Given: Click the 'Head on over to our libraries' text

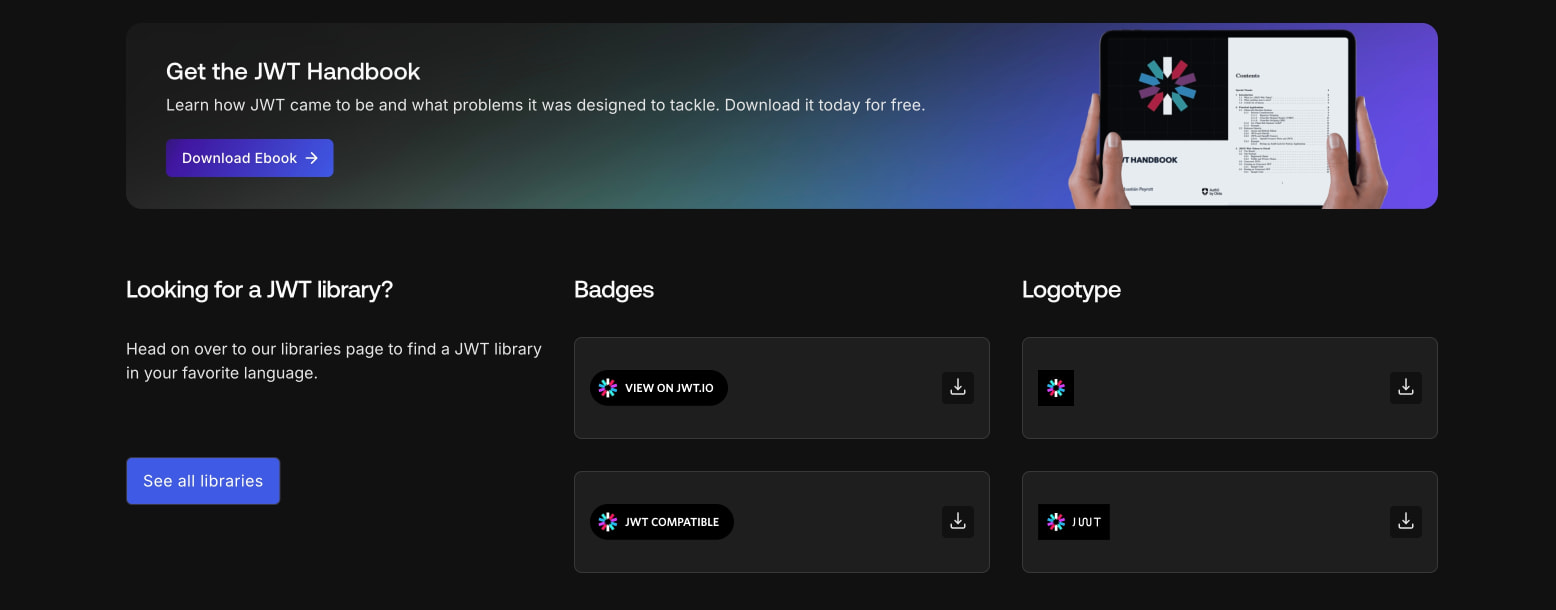Looking at the screenshot, I should click(334, 361).
